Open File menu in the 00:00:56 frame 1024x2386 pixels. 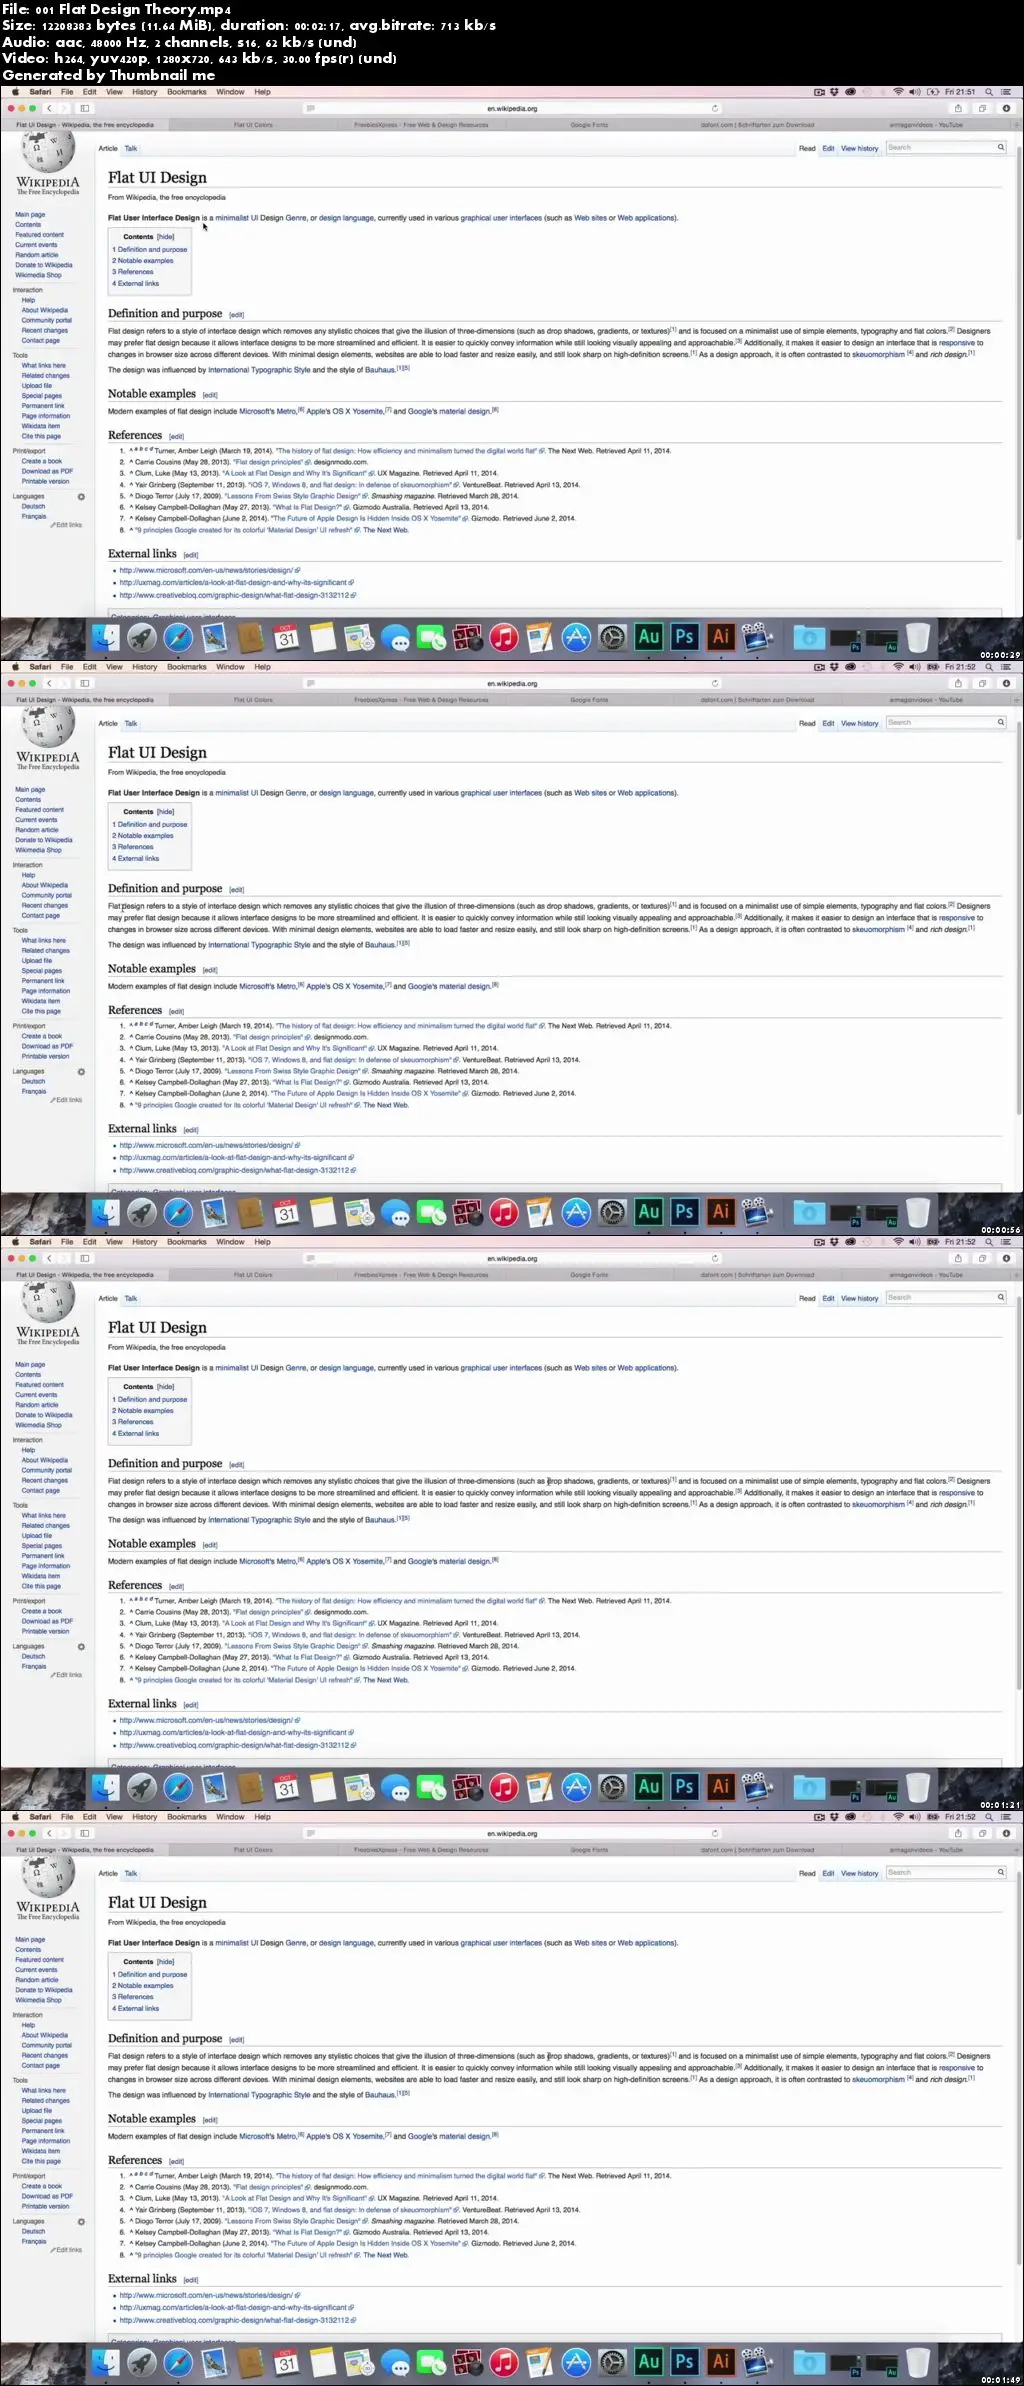pos(67,667)
